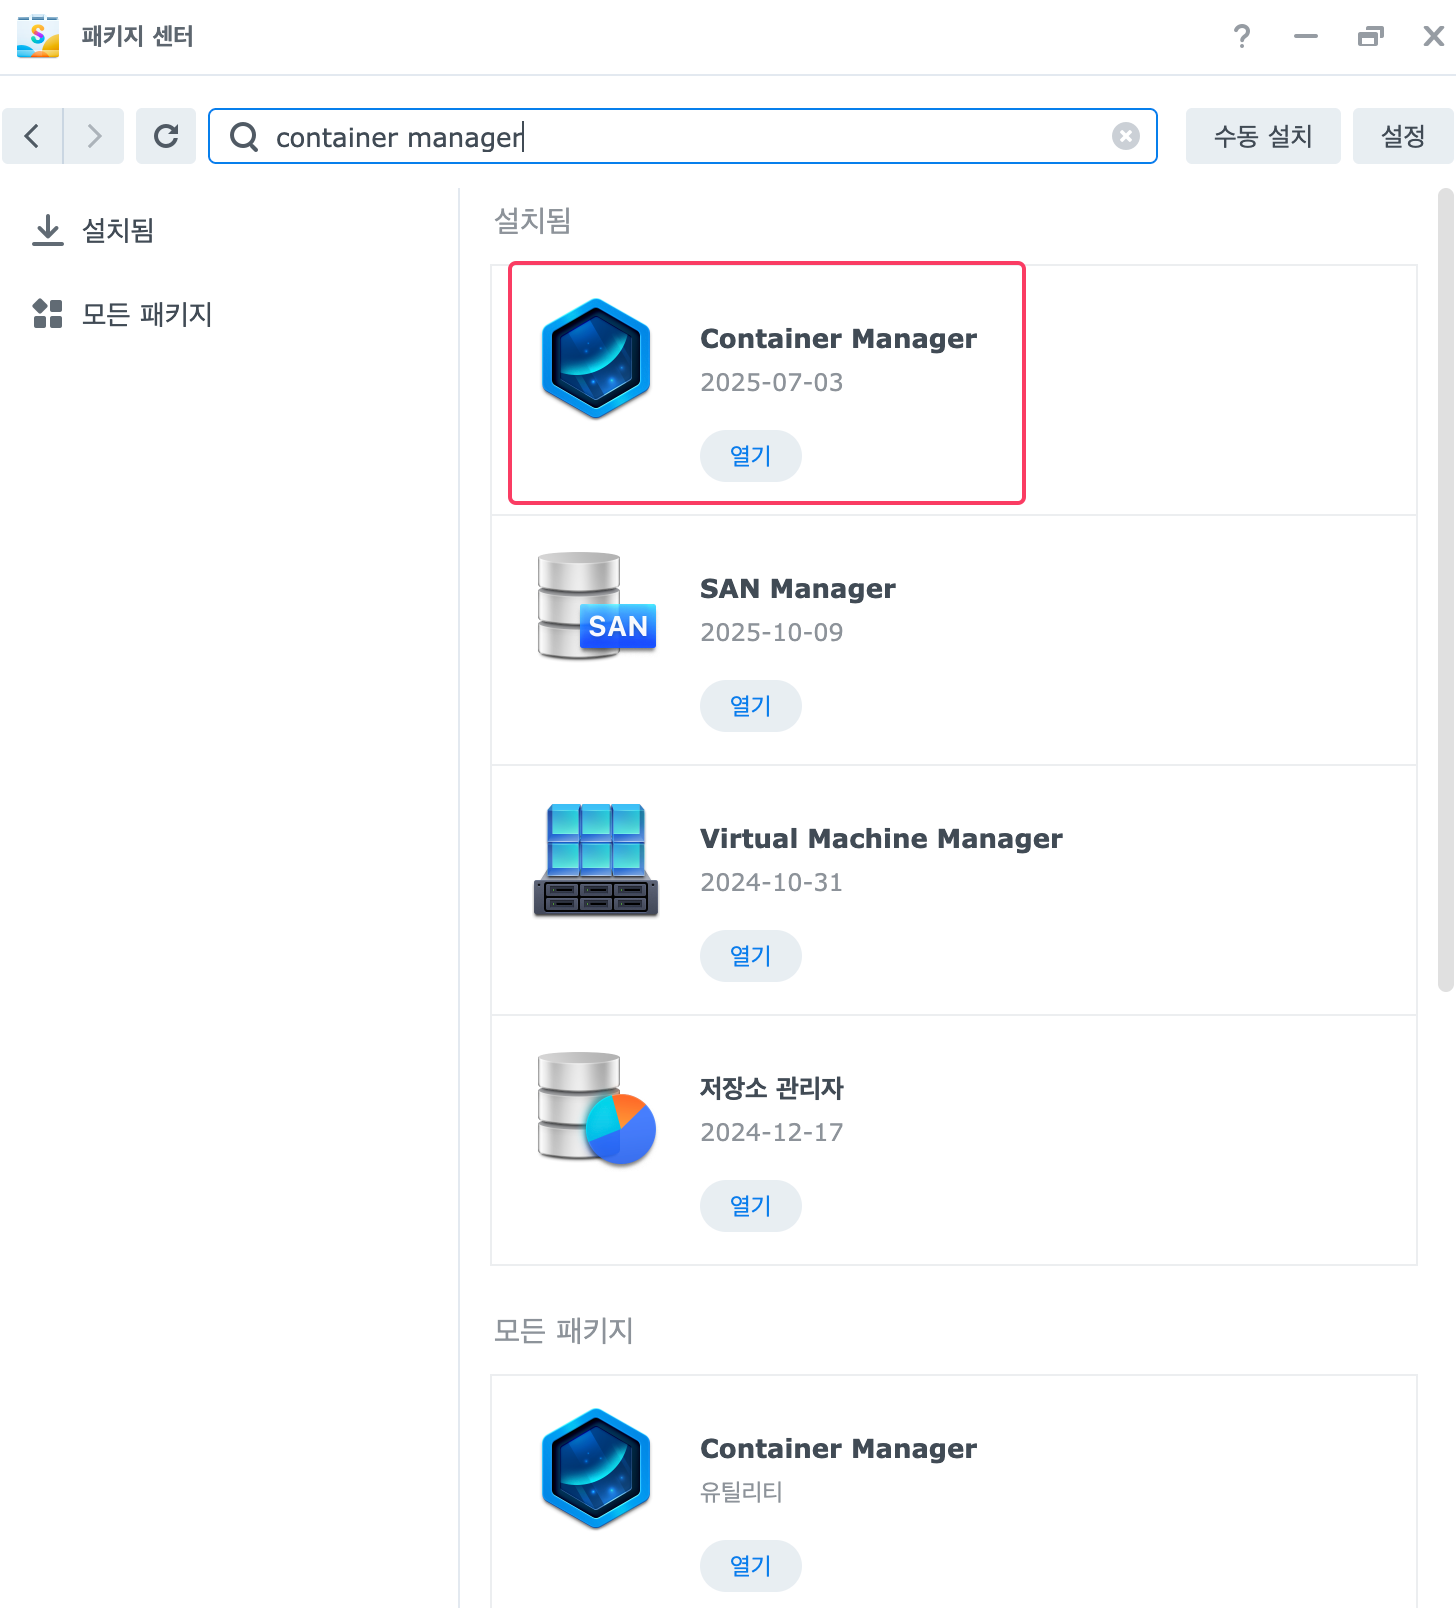Click the 모든 패키지 section heading in results
The height and width of the screenshot is (1608, 1456).
click(564, 1330)
